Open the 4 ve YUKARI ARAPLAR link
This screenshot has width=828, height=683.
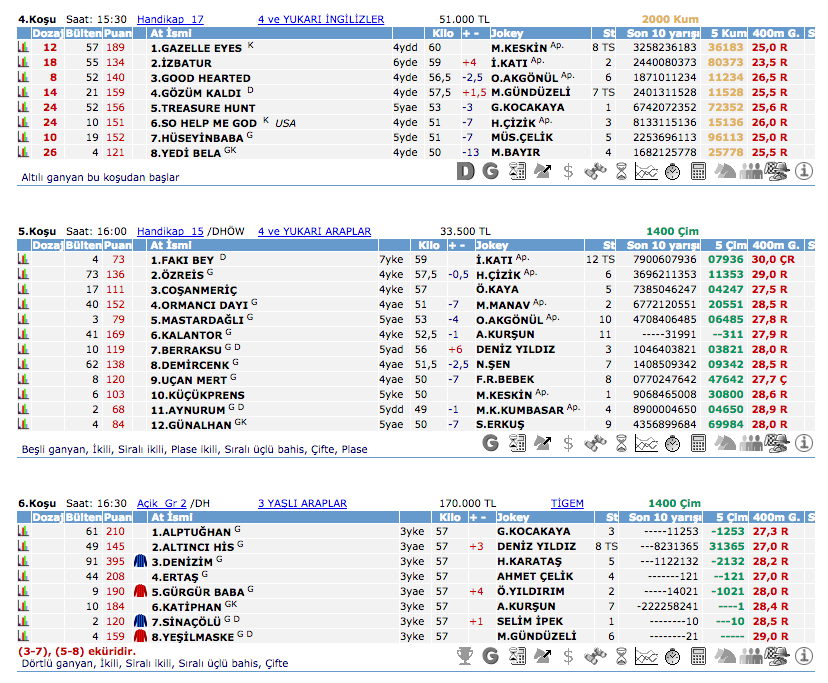click(x=314, y=231)
